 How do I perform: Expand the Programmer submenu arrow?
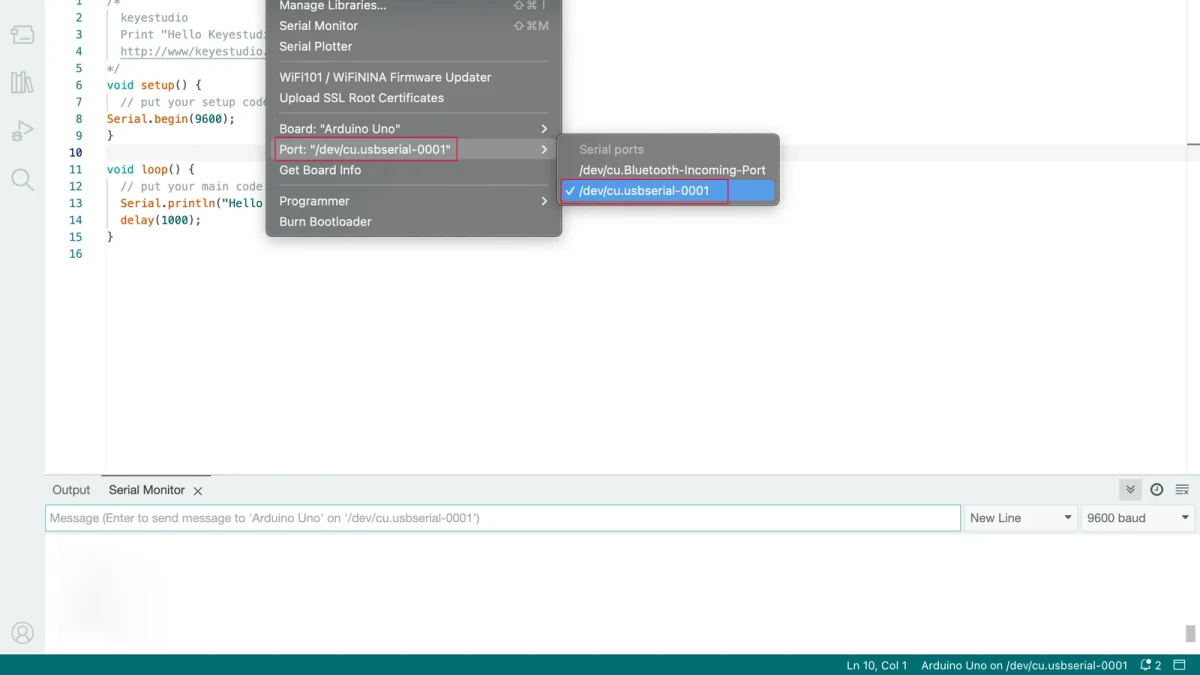pyautogui.click(x=544, y=201)
